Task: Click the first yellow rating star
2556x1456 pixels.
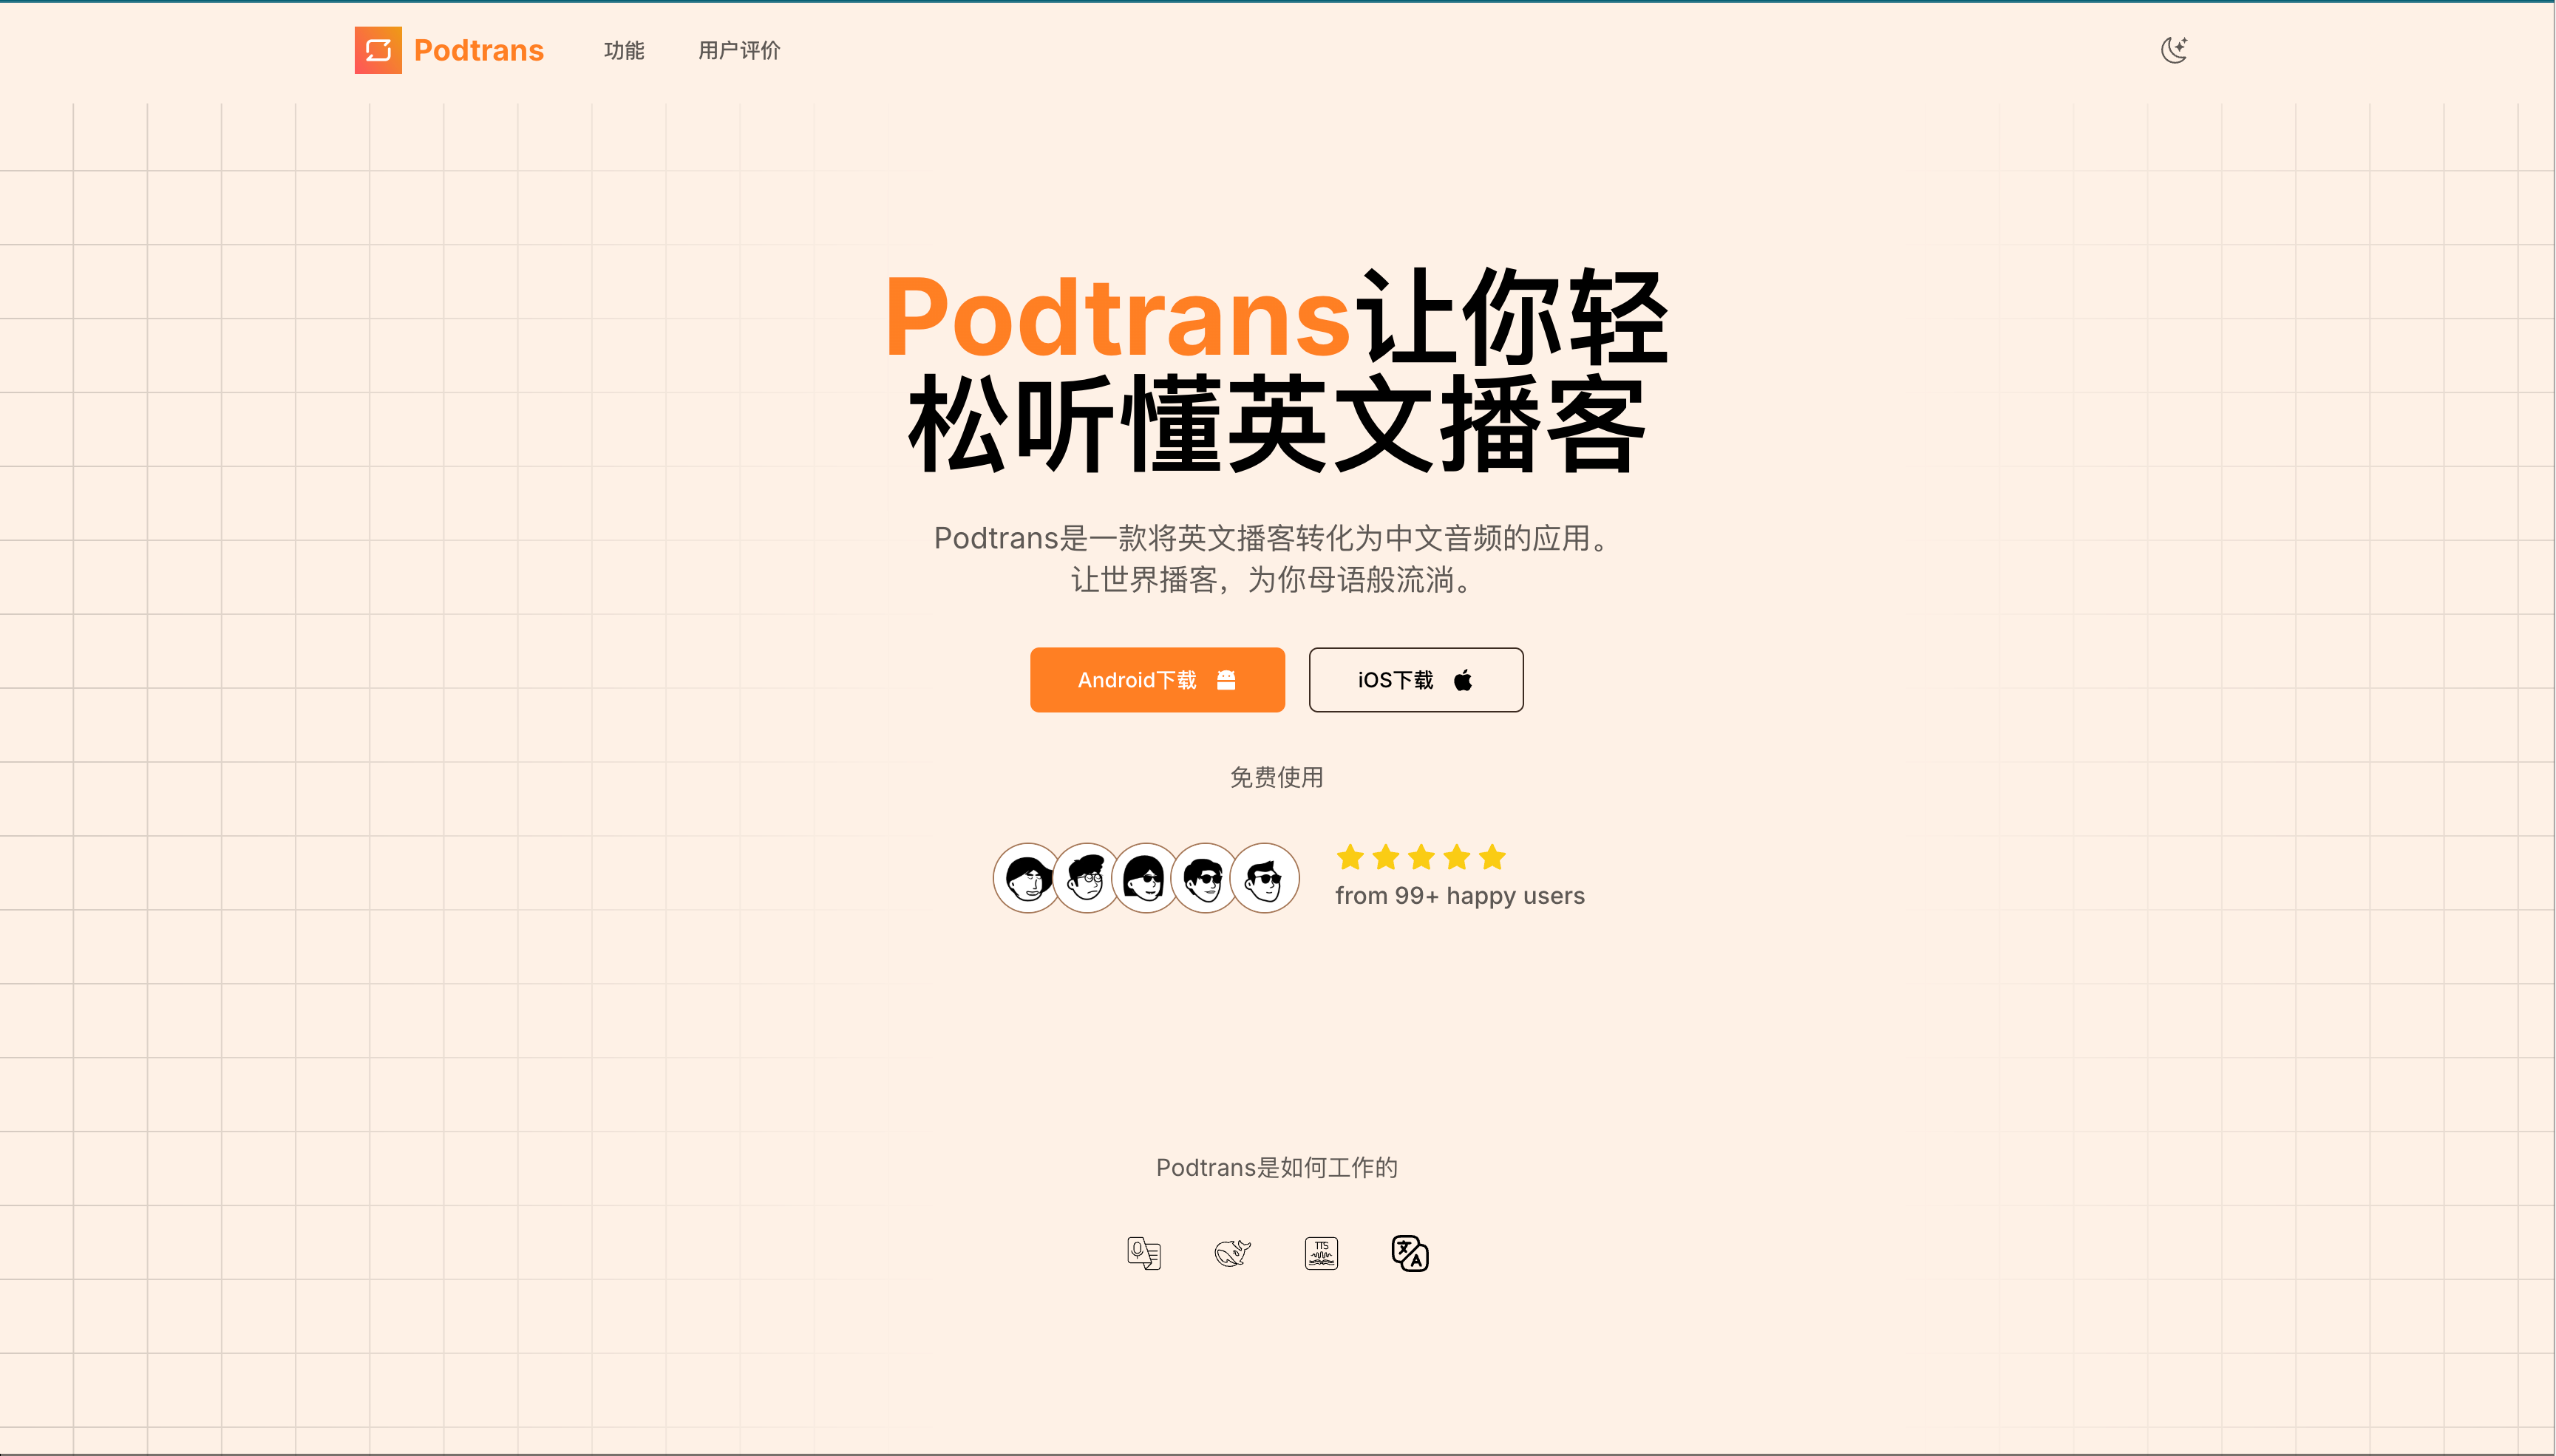Action: (x=1350, y=857)
